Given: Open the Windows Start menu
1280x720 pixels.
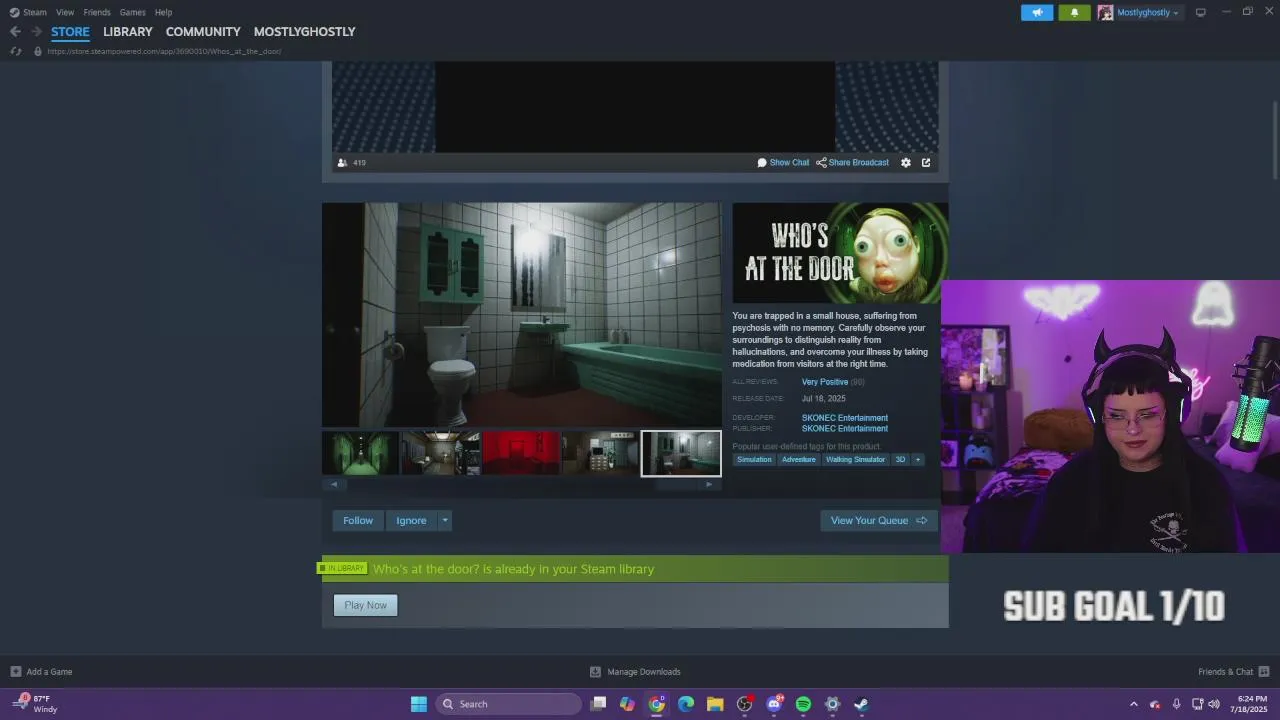Looking at the screenshot, I should point(419,704).
